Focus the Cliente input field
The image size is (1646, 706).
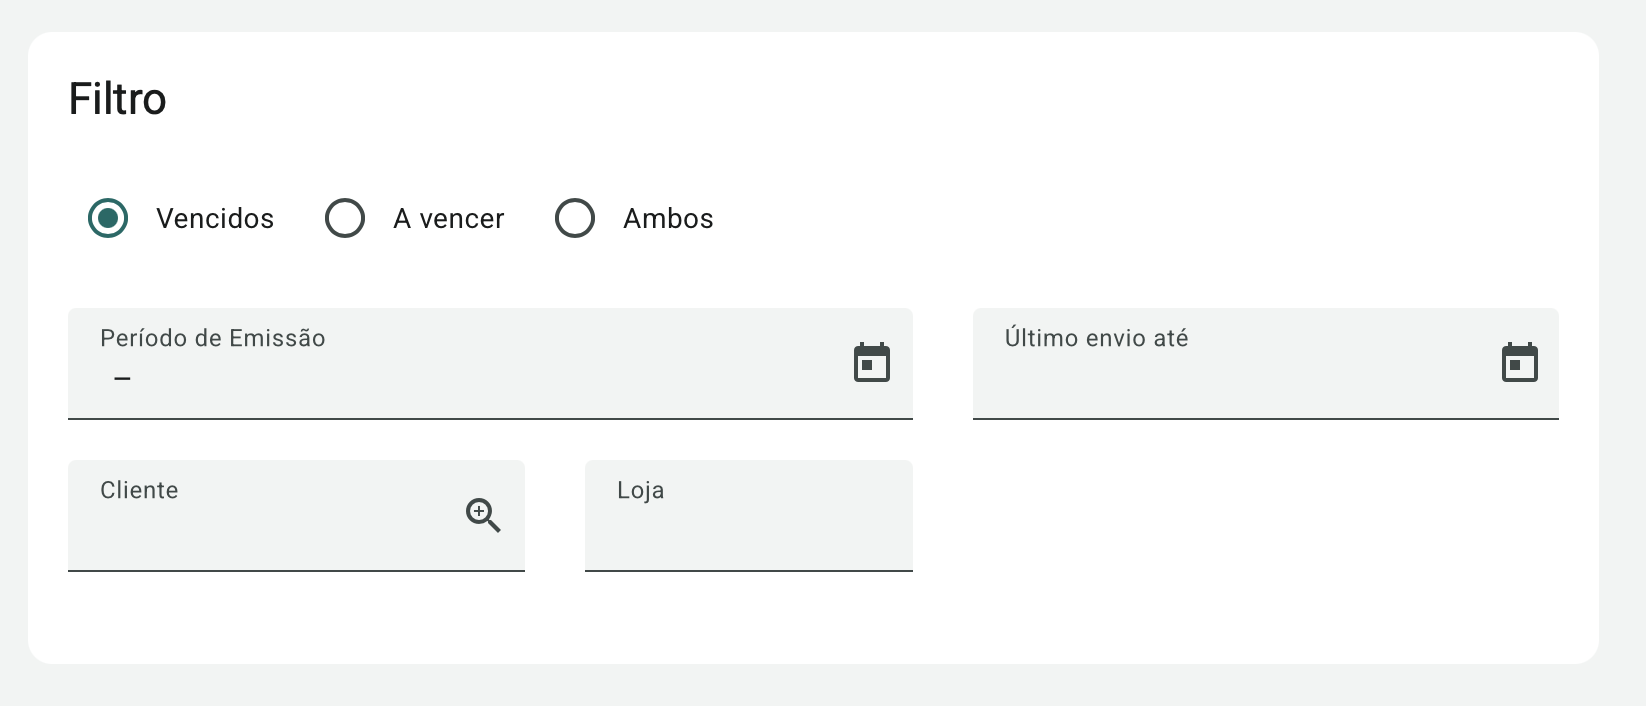click(260, 530)
